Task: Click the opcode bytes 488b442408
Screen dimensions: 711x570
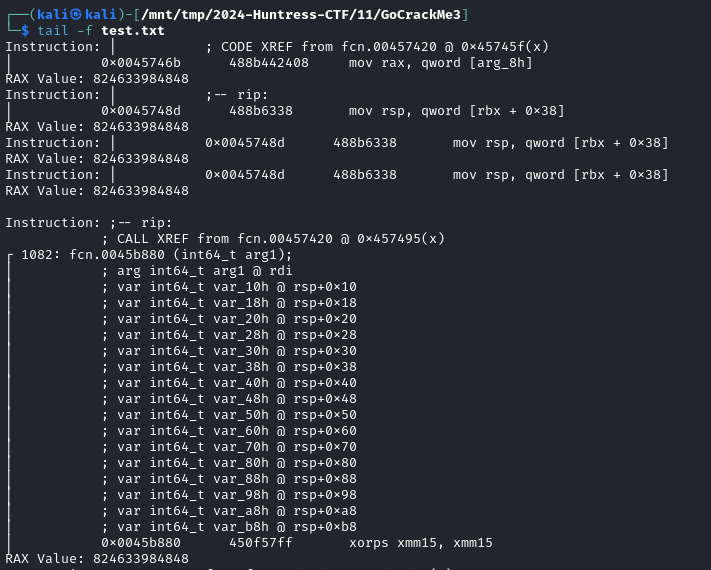Action: [x=269, y=63]
